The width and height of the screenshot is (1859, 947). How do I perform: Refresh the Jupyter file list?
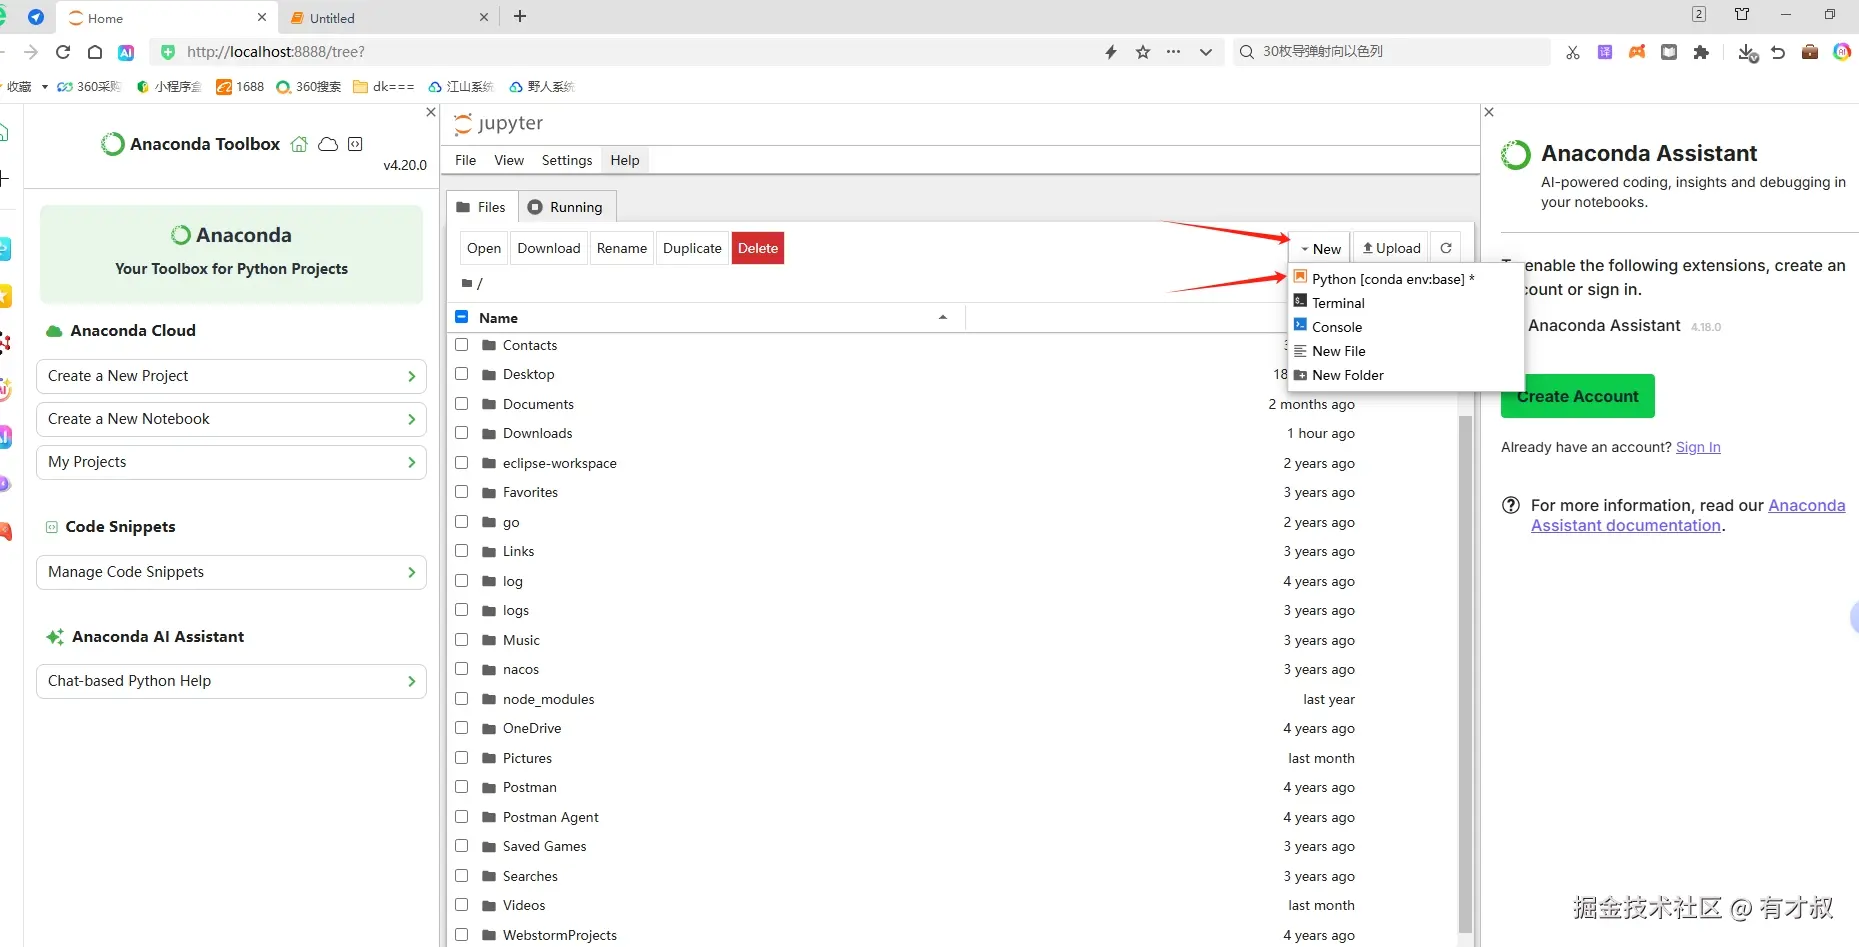1446,248
